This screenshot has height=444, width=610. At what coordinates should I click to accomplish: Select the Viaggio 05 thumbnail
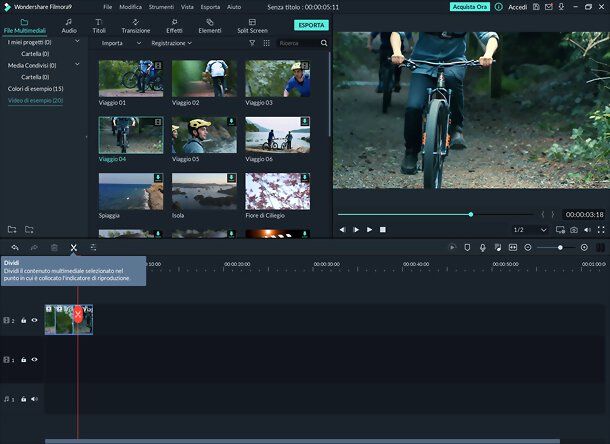204,135
